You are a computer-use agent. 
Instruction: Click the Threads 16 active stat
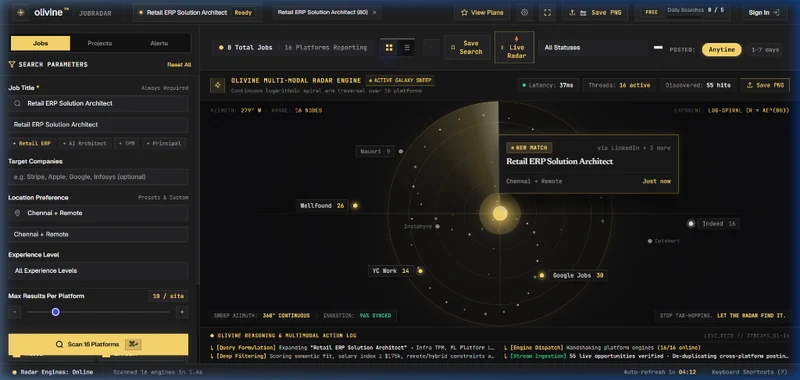(x=619, y=85)
